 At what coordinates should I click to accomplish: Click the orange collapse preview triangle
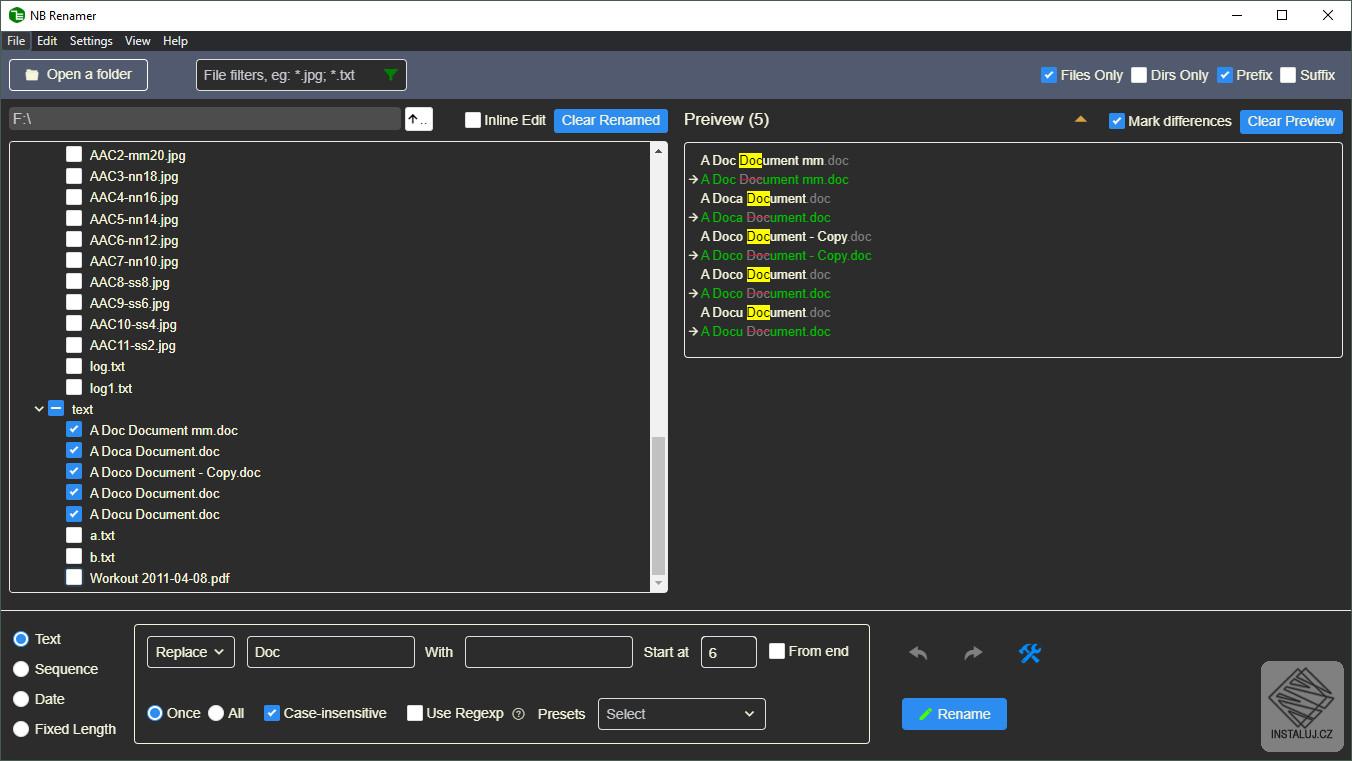pyautogui.click(x=1080, y=120)
